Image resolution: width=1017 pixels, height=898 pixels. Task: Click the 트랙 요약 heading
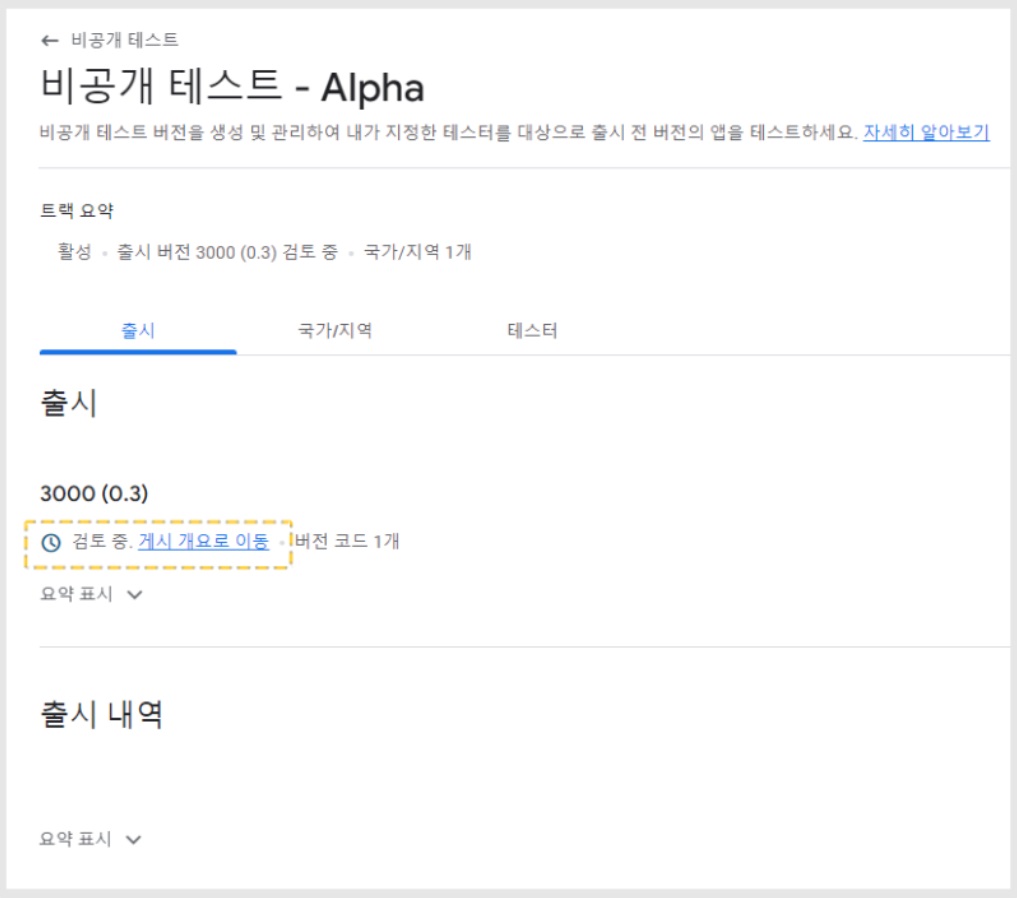click(77, 211)
